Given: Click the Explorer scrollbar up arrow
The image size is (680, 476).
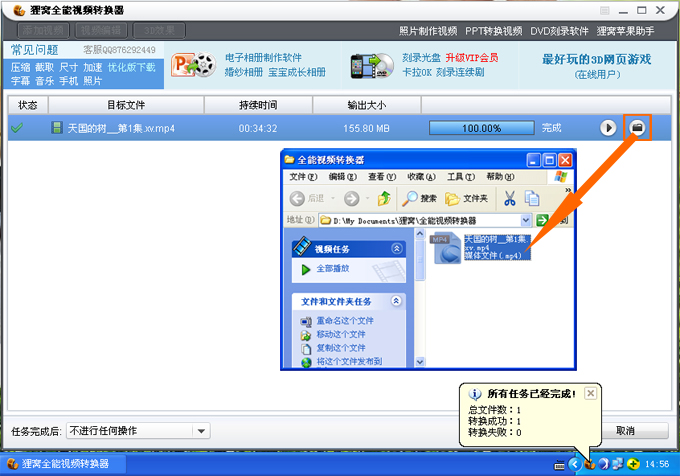Looking at the screenshot, I should click(420, 234).
